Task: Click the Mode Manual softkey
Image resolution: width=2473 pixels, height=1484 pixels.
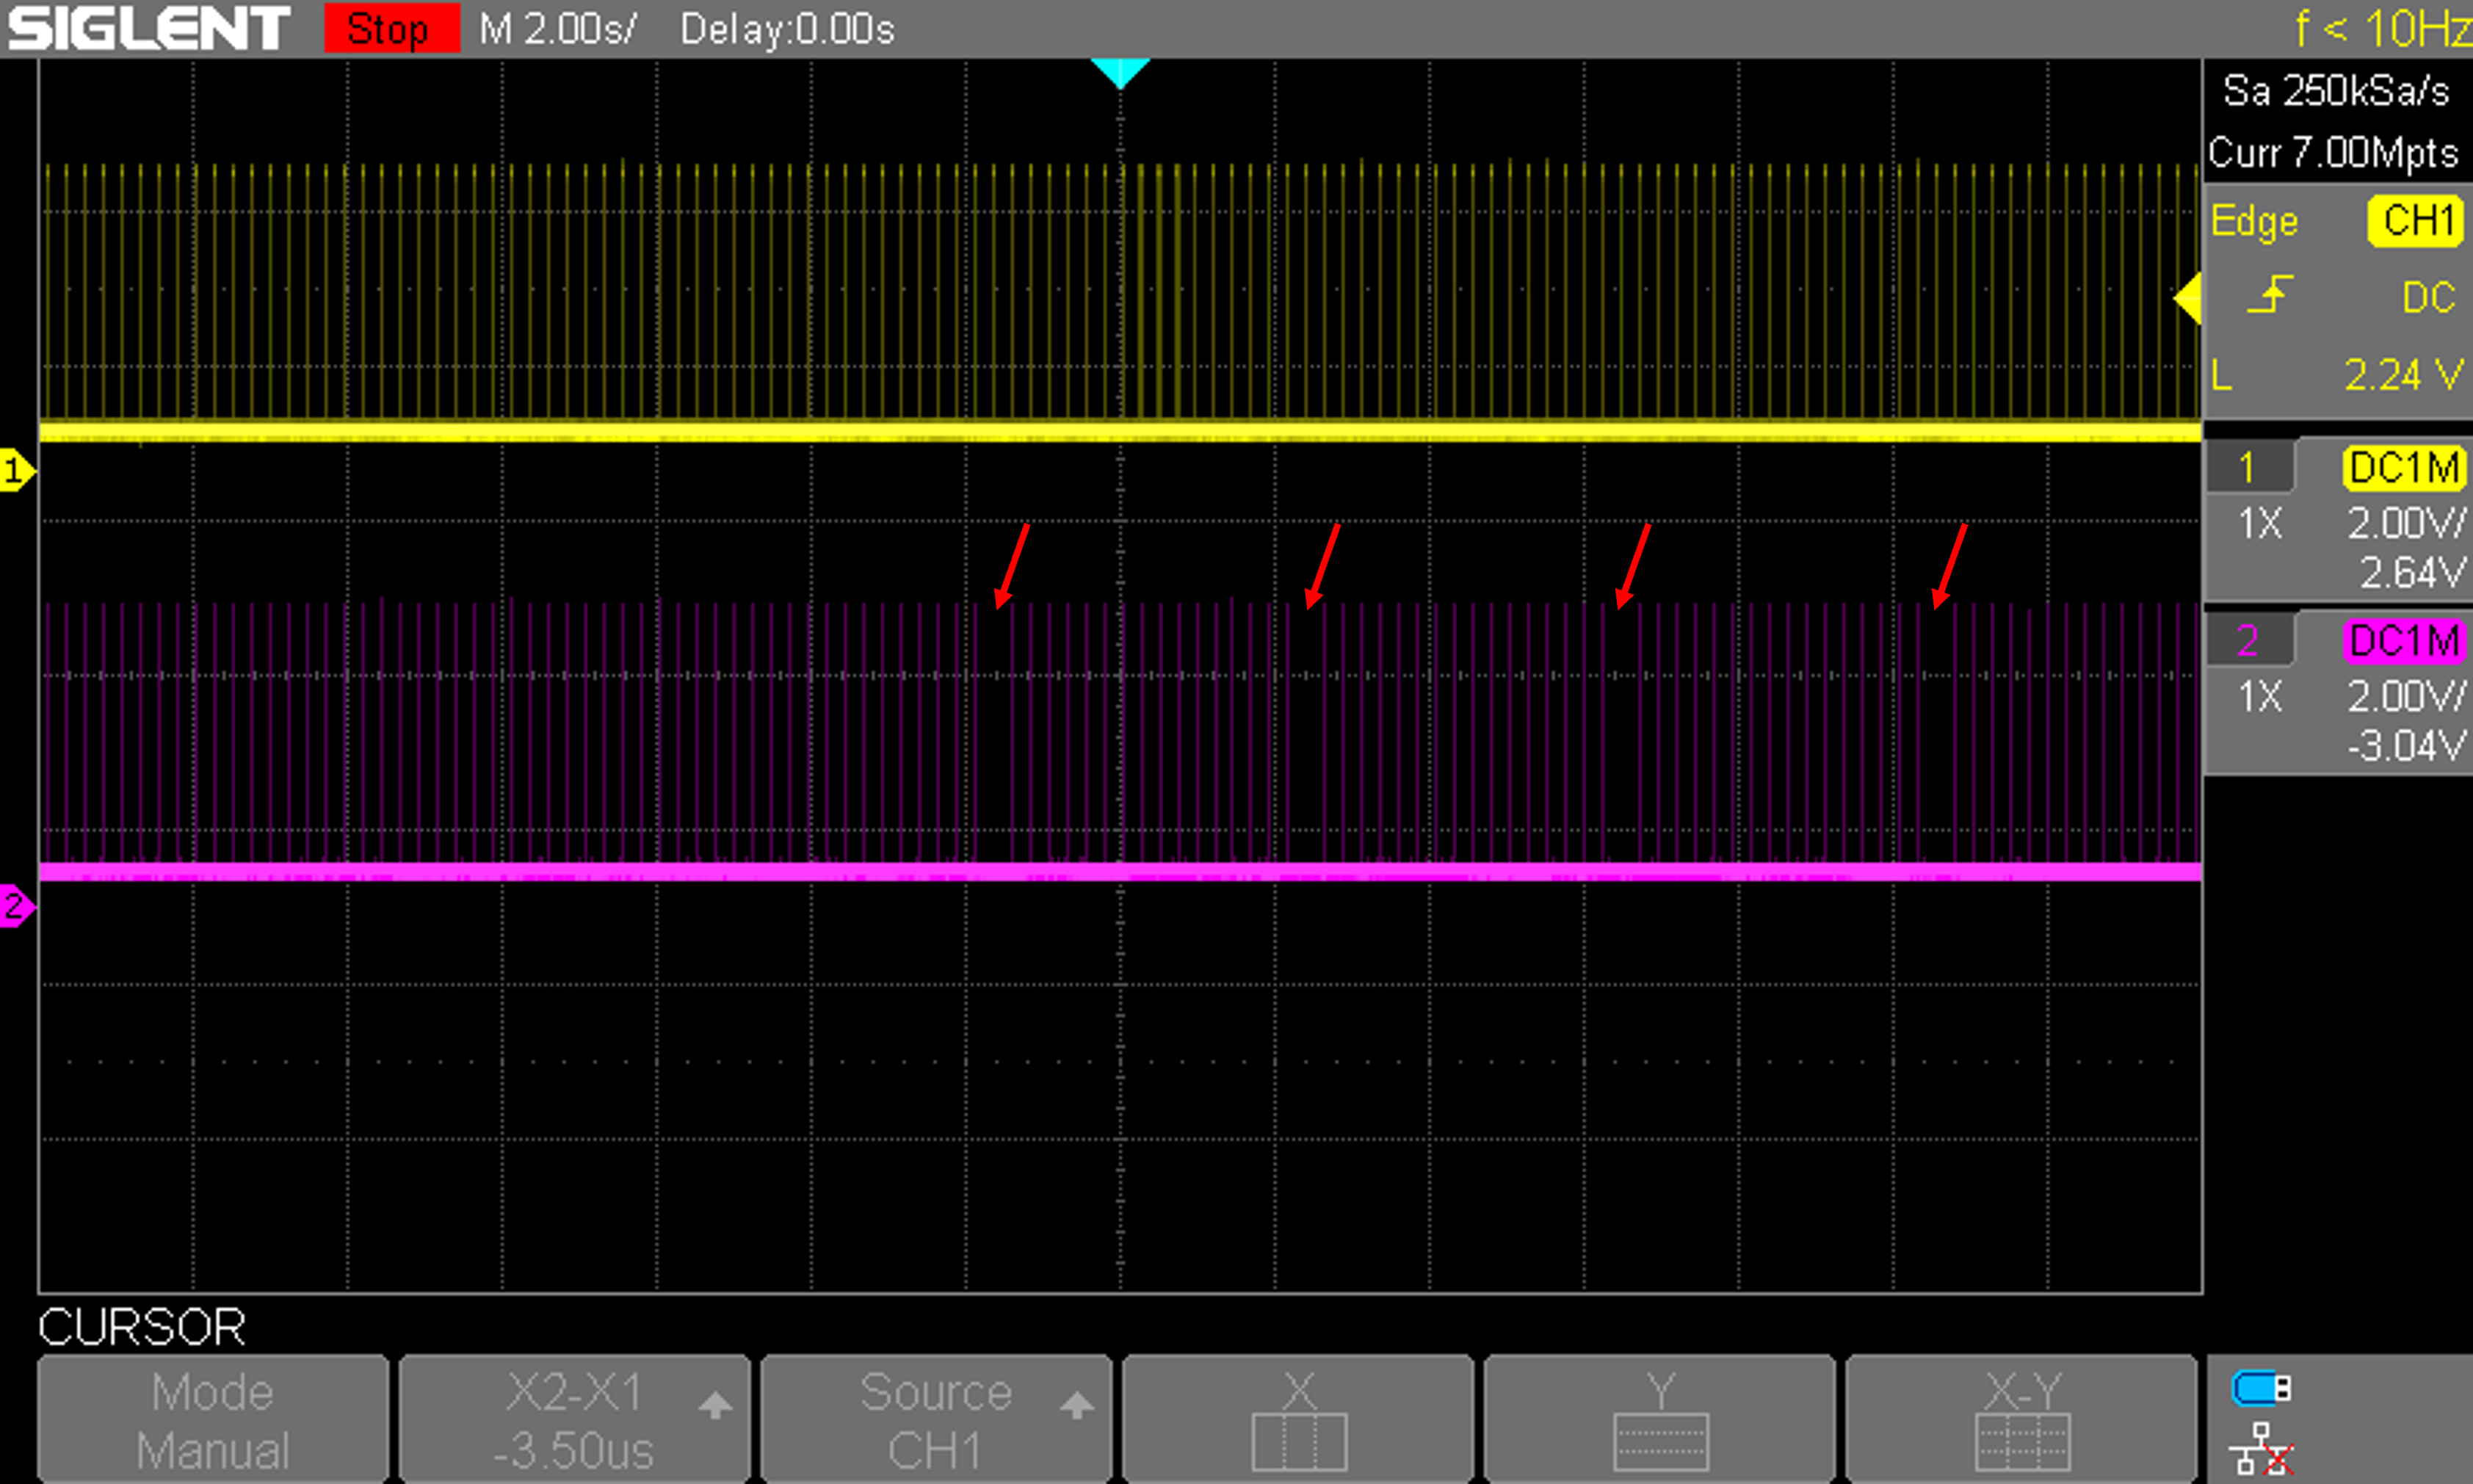Action: click(x=213, y=1419)
